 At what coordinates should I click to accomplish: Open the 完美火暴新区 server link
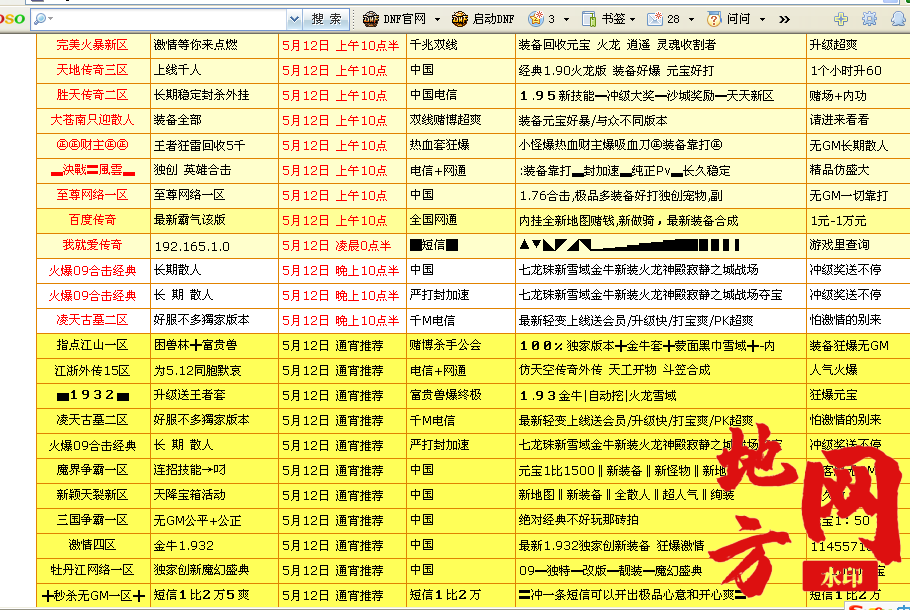(92, 45)
